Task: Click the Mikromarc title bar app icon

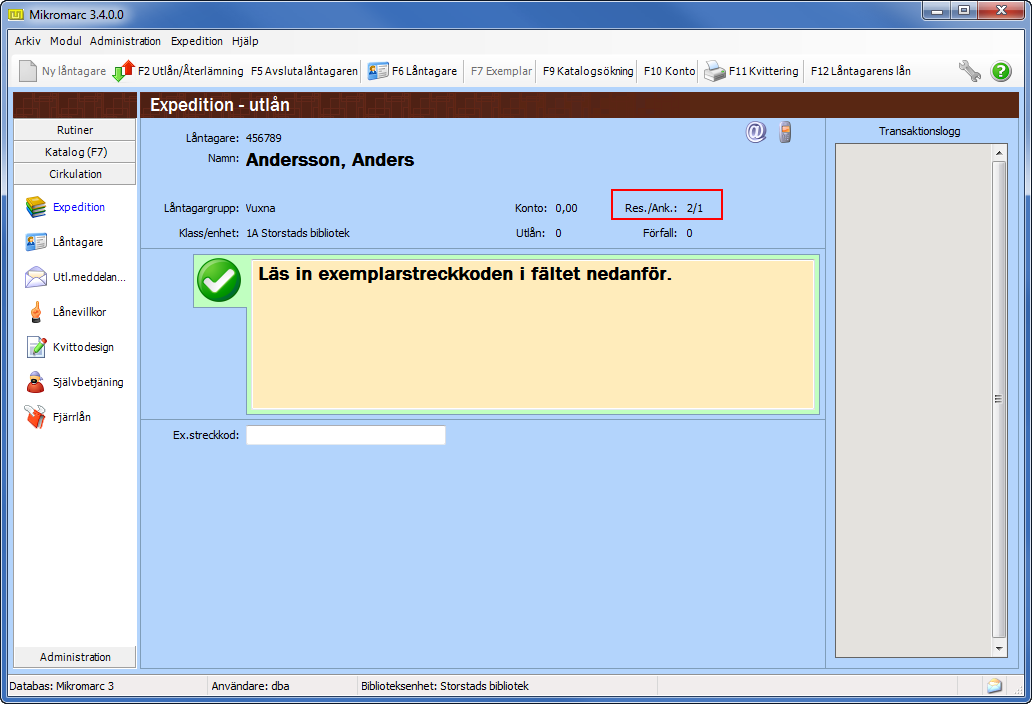Action: pyautogui.click(x=16, y=14)
